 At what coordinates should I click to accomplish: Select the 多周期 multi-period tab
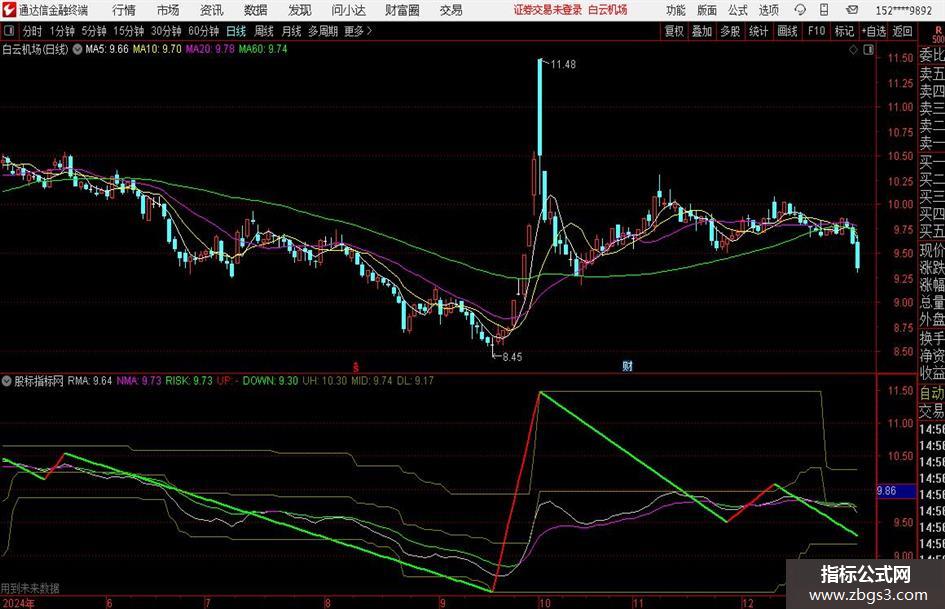(x=323, y=31)
